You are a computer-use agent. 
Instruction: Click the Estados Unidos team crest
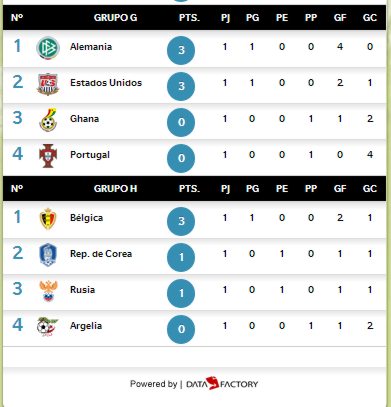(48, 84)
